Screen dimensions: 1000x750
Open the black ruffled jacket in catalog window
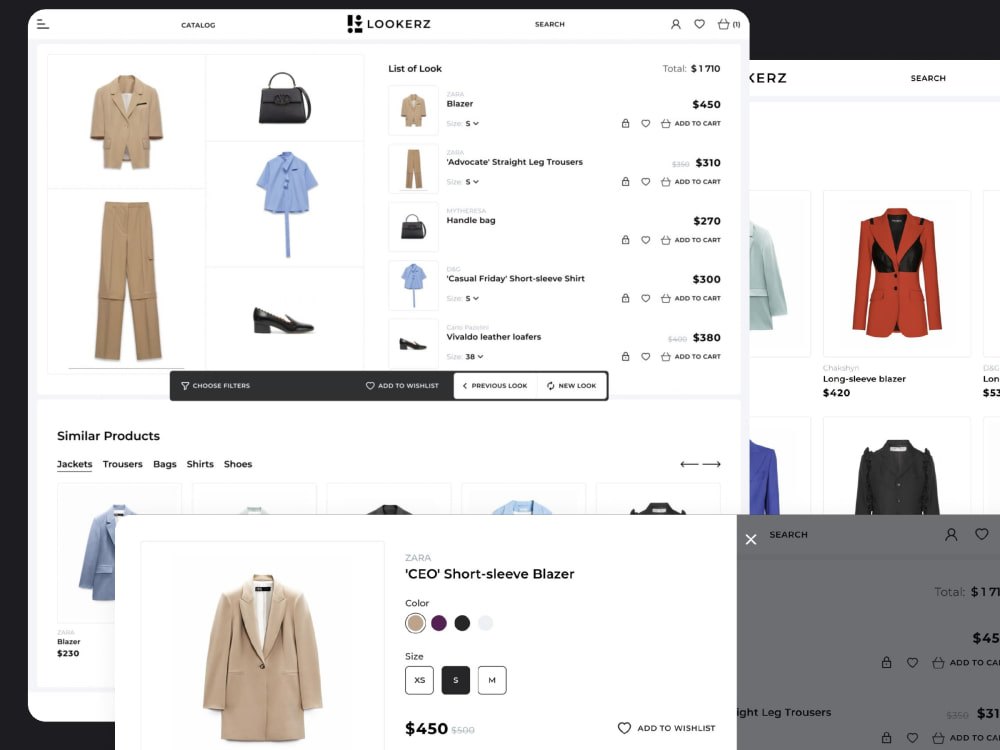click(x=897, y=475)
